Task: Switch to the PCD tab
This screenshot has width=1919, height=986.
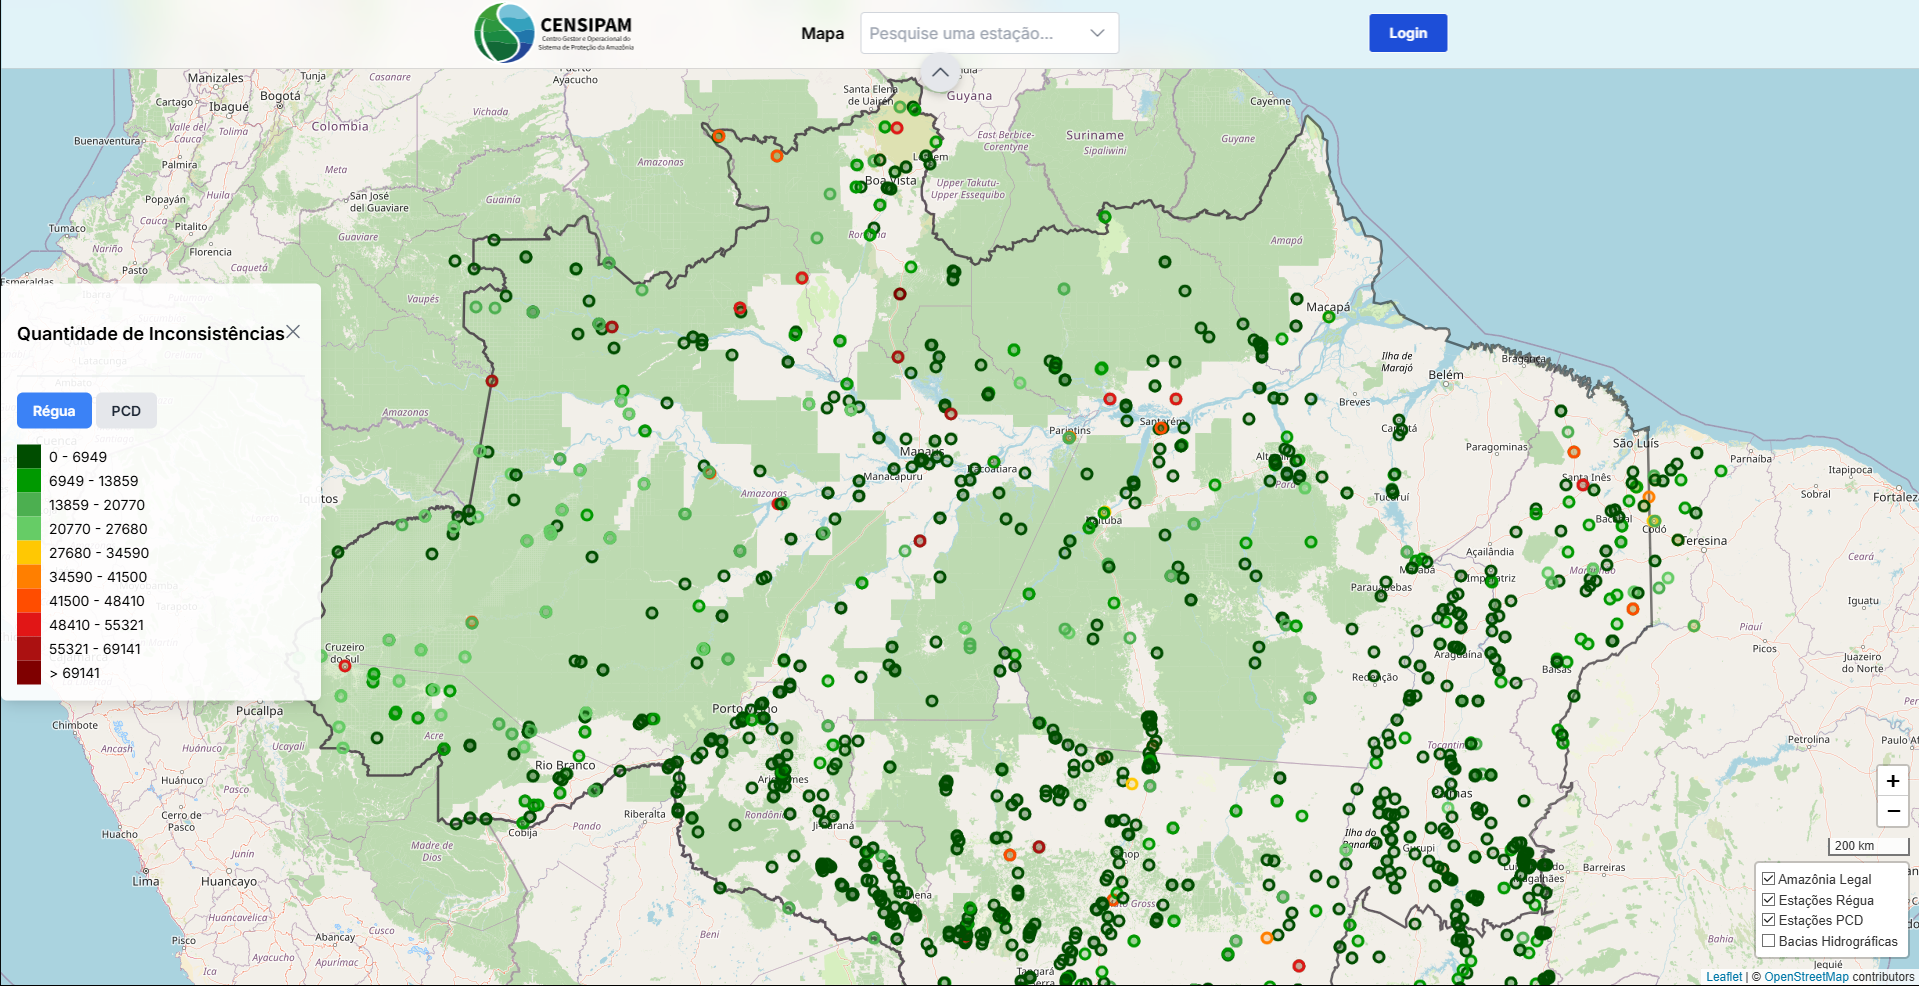Action: 126,411
